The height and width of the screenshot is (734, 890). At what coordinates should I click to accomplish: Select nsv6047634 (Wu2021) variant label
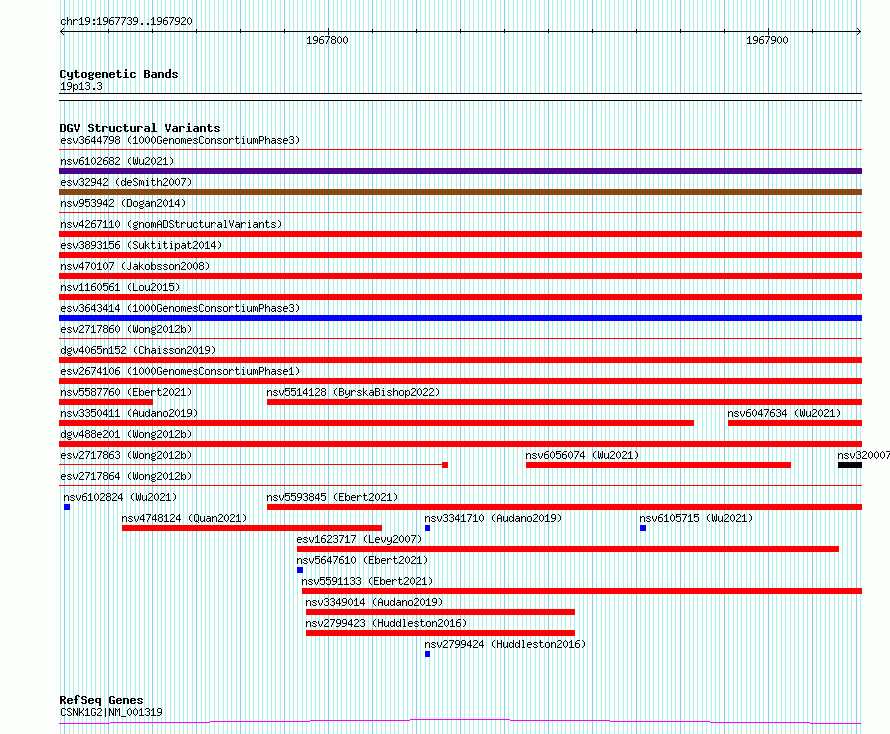(x=784, y=413)
